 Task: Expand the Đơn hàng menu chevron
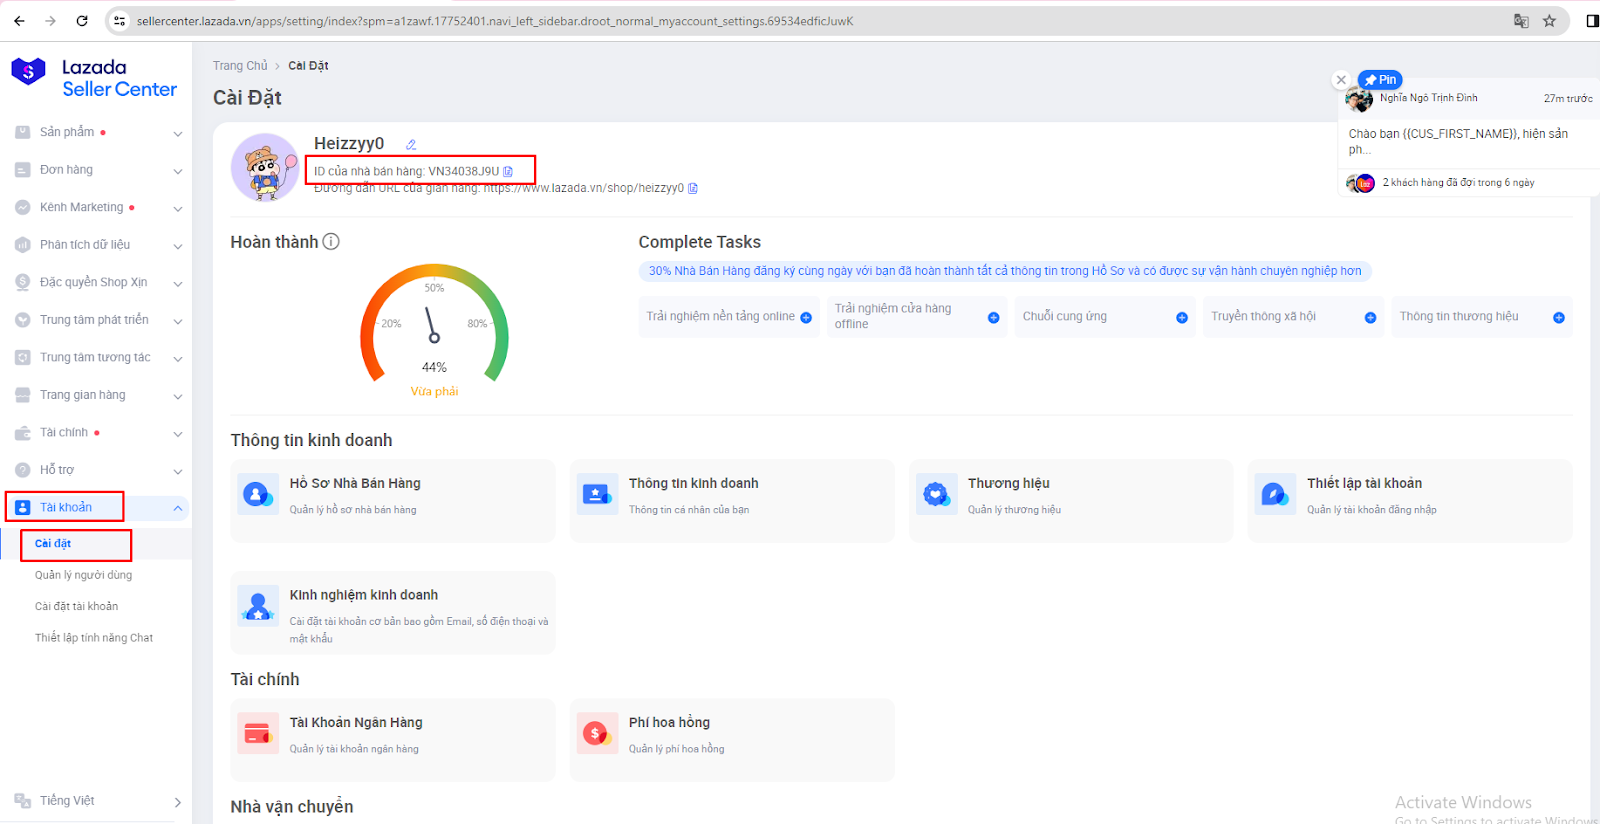(178, 171)
